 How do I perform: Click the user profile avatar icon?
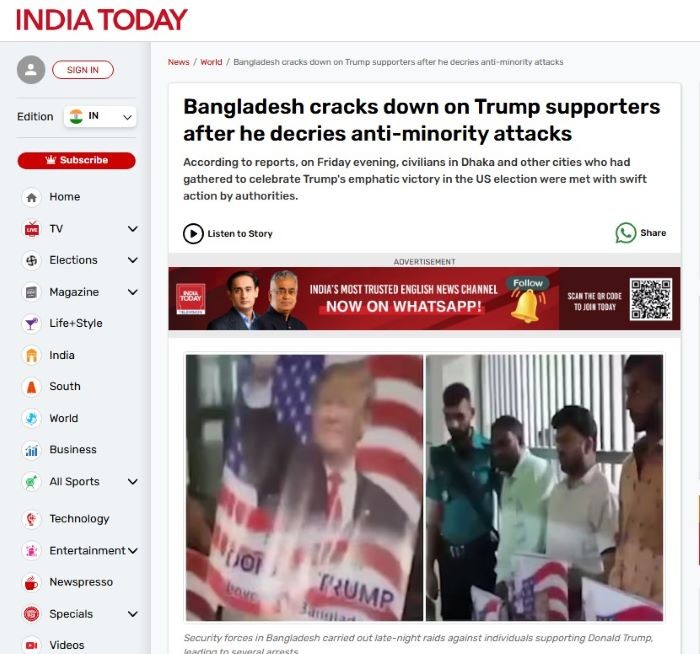31,70
